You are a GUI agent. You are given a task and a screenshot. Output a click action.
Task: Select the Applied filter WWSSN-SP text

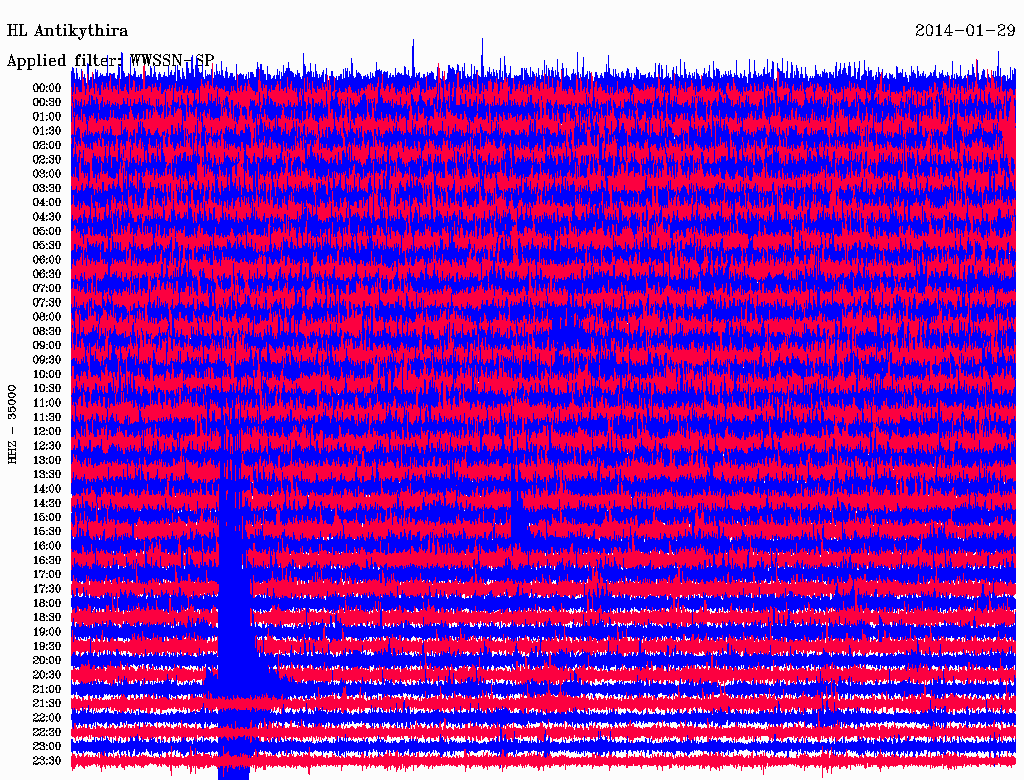pyautogui.click(x=110, y=60)
